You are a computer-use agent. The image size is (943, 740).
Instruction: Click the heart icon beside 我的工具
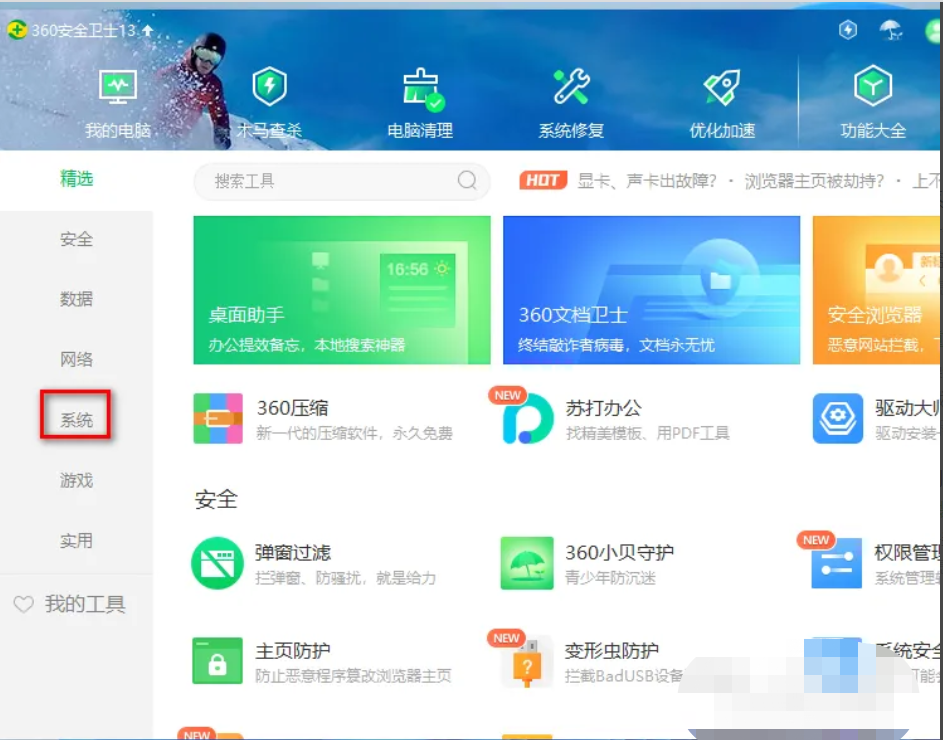[x=23, y=604]
